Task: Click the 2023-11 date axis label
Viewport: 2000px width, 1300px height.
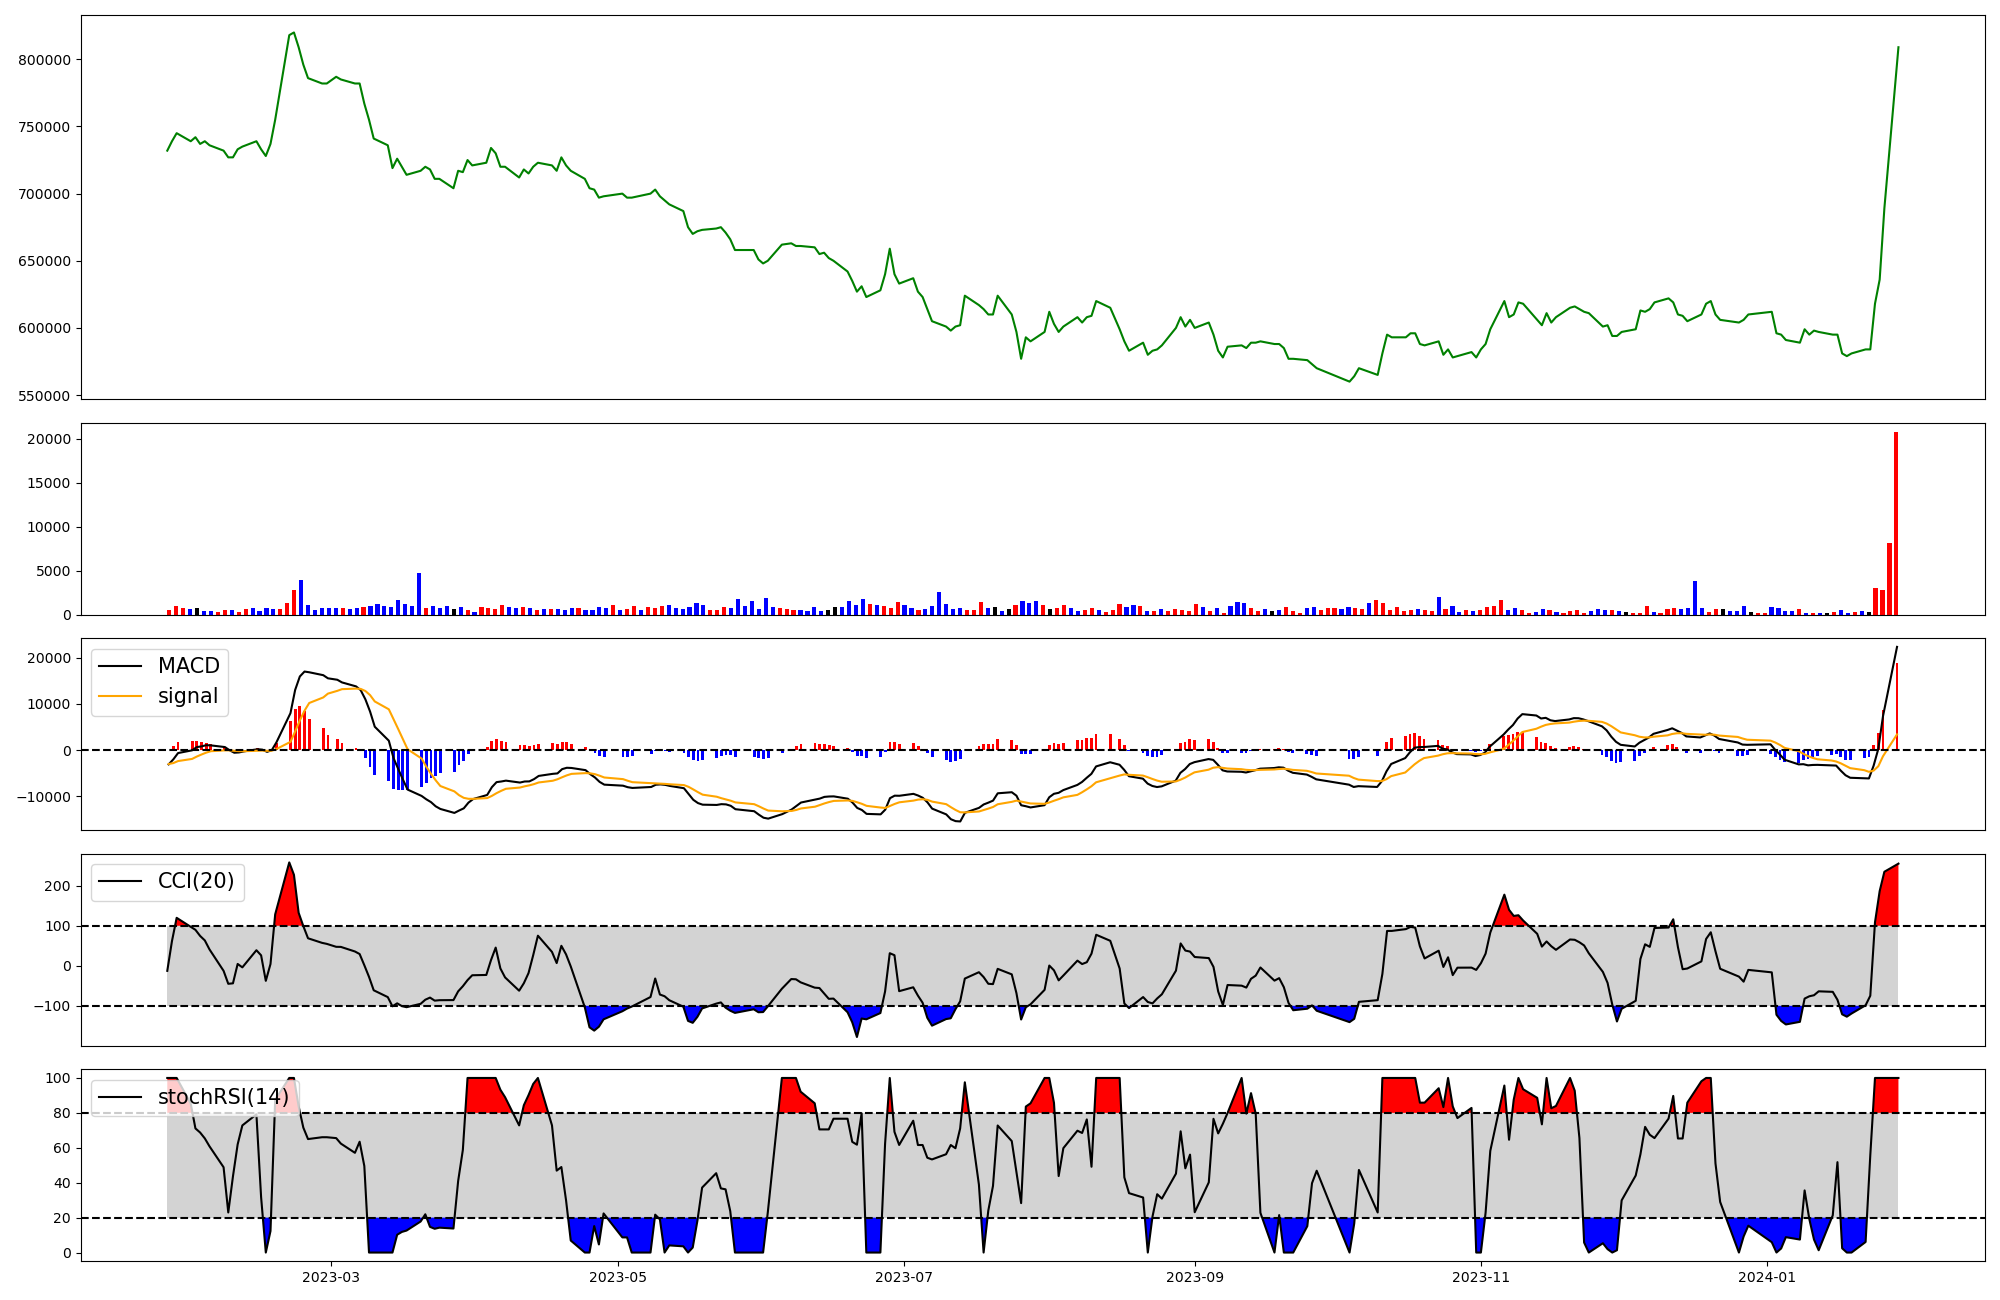Action: pos(1481,1277)
